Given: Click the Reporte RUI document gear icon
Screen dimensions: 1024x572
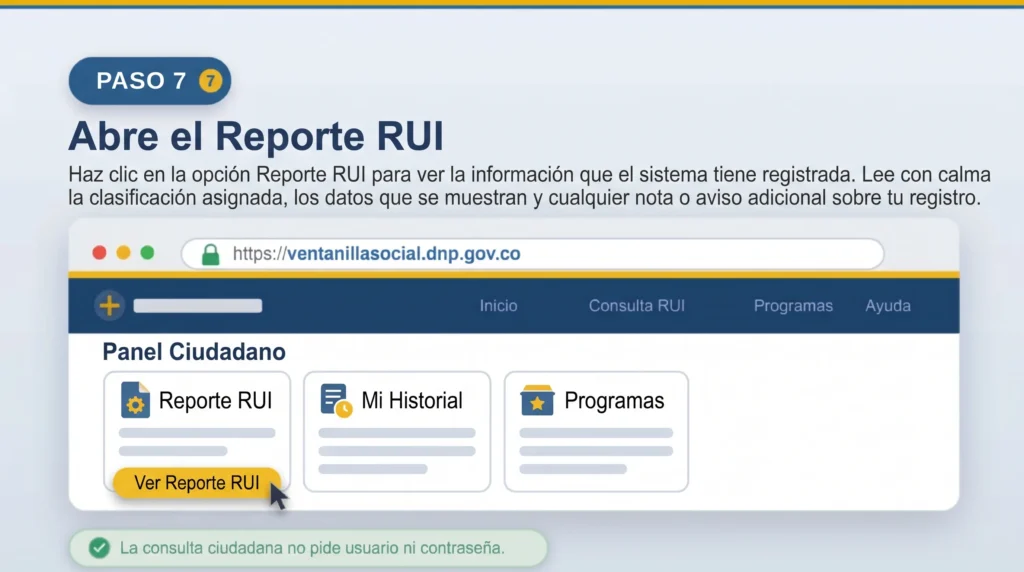Looking at the screenshot, I should click(x=135, y=400).
